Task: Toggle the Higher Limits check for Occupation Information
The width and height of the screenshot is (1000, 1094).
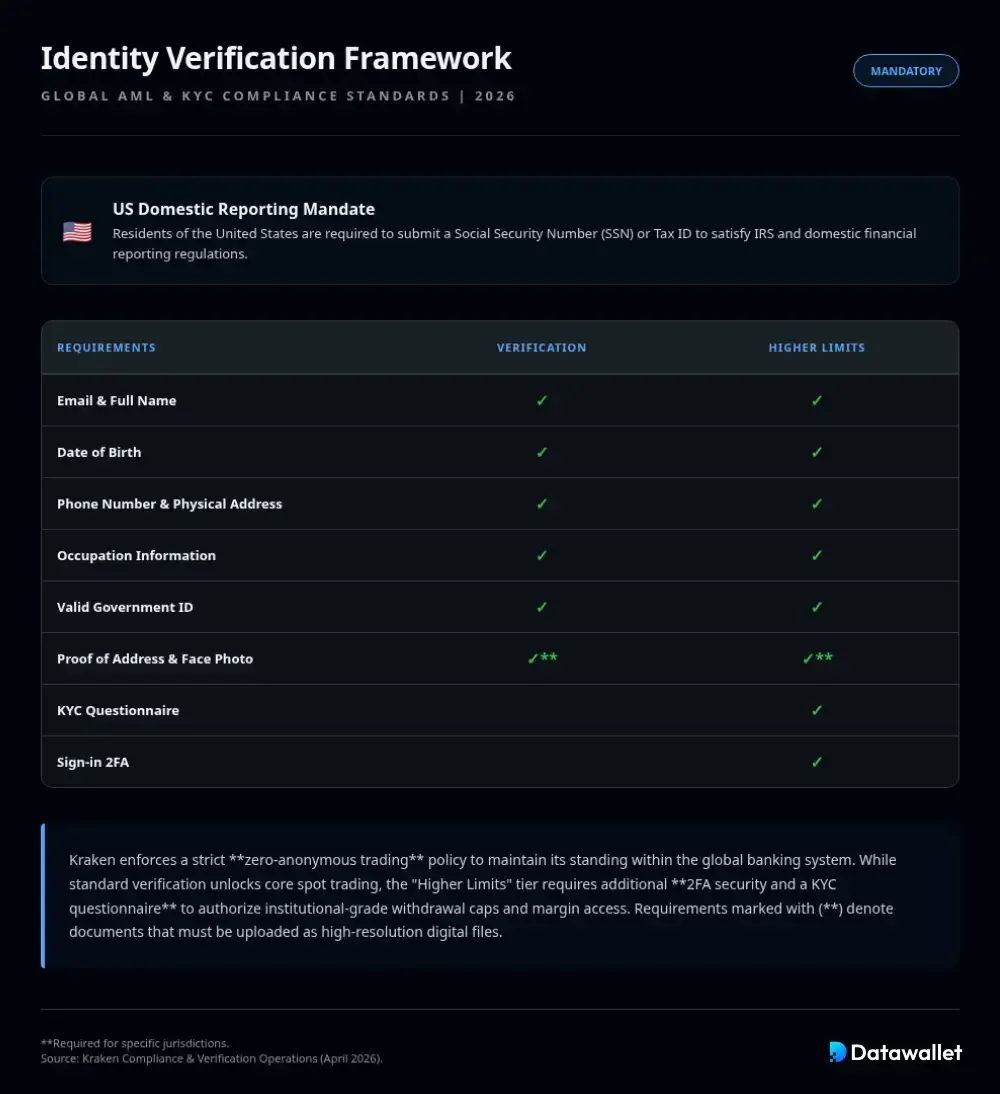Action: (816, 555)
